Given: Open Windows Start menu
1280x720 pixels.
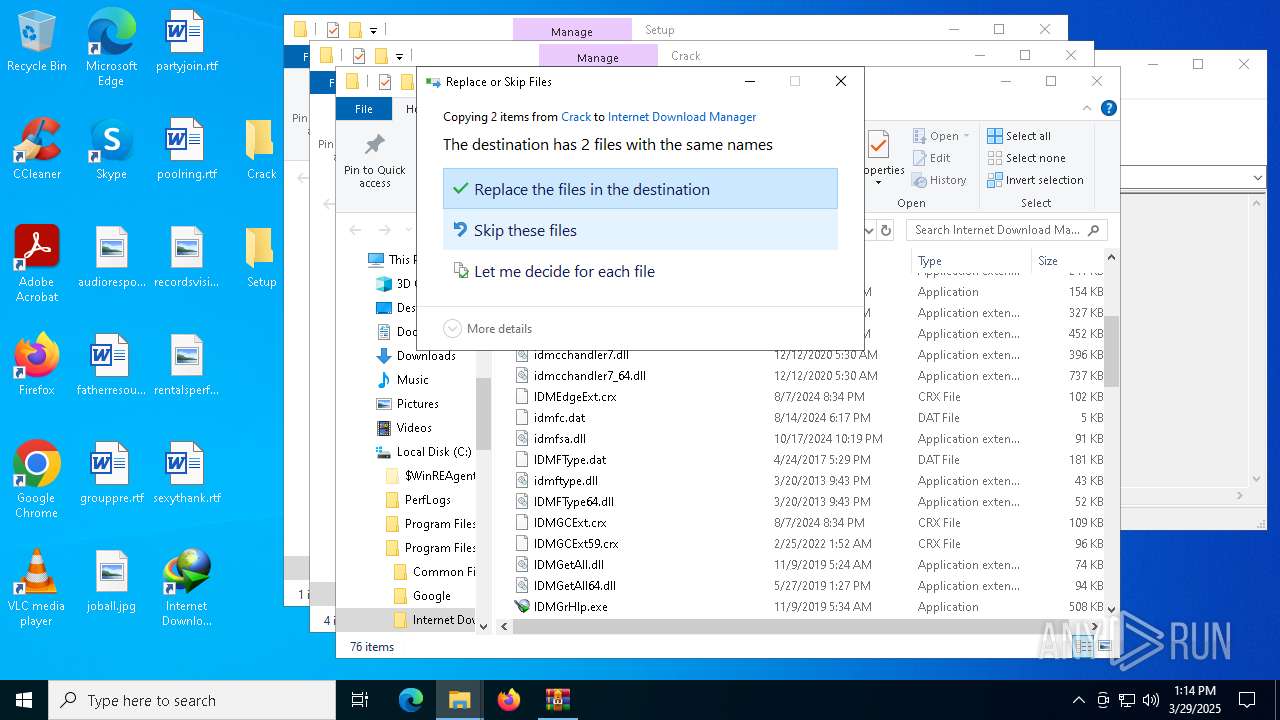Looking at the screenshot, I should point(24,700).
